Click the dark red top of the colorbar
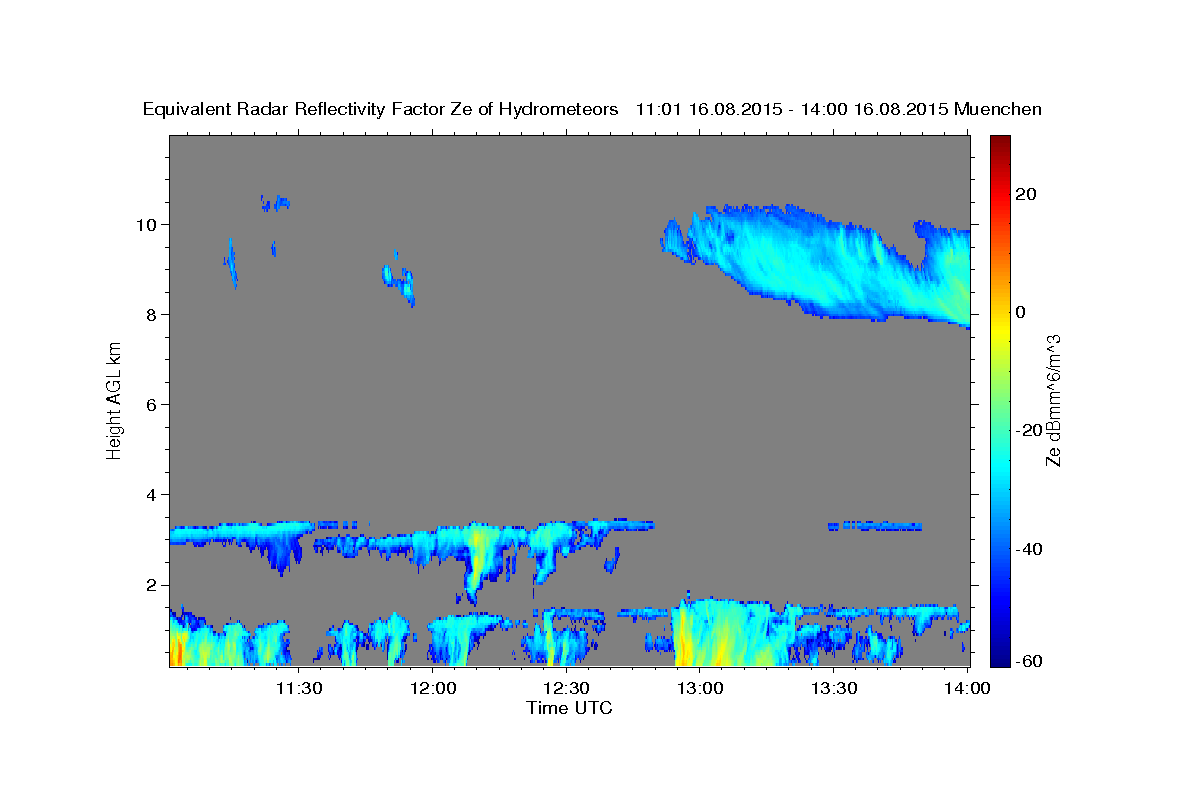The image size is (1200, 800). 999,143
